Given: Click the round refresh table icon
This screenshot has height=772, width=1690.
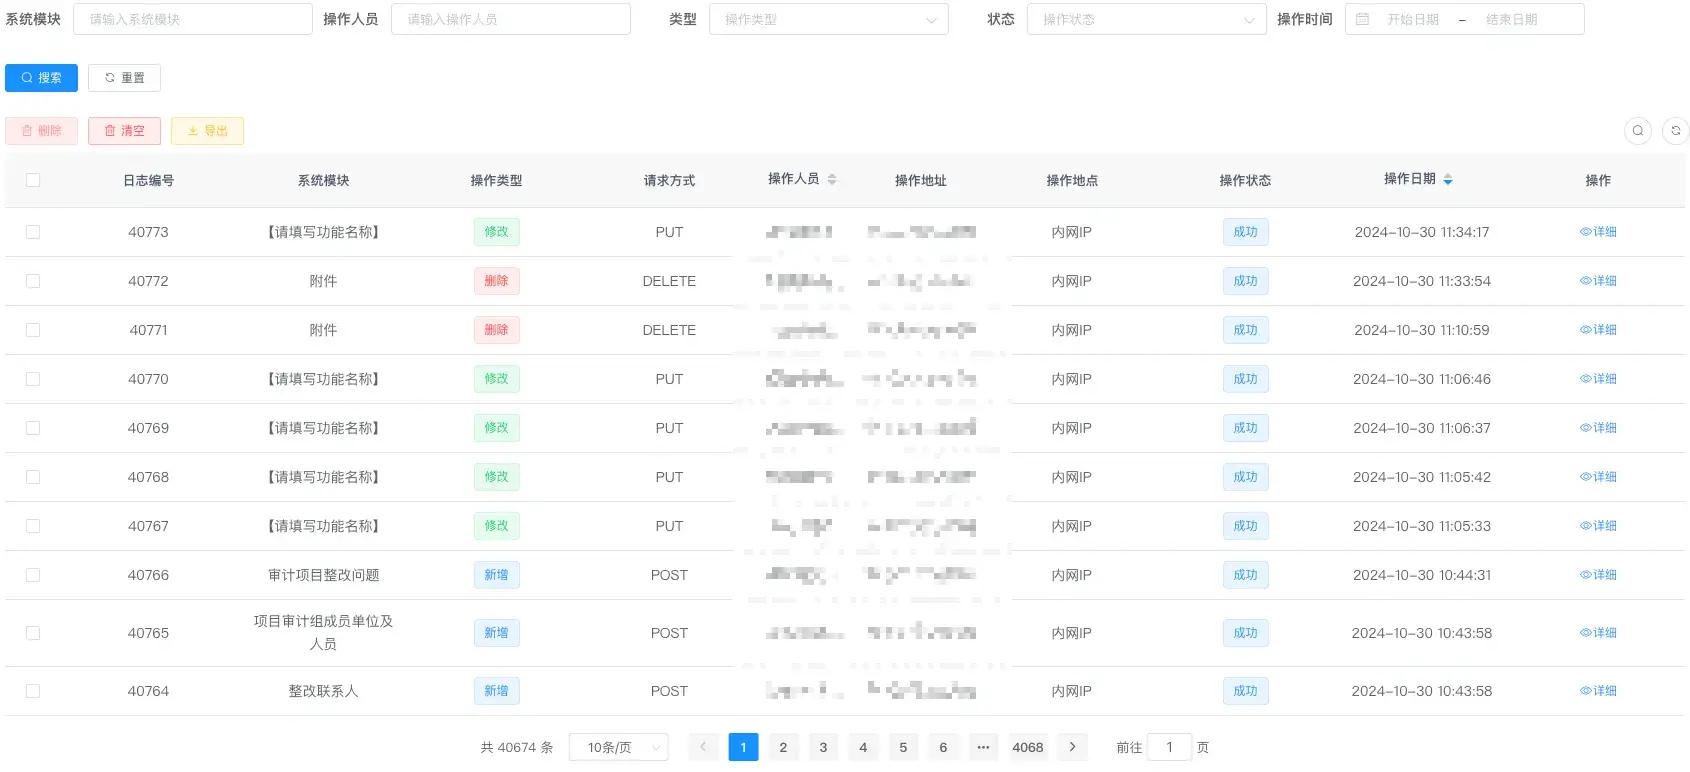Looking at the screenshot, I should 1675,131.
